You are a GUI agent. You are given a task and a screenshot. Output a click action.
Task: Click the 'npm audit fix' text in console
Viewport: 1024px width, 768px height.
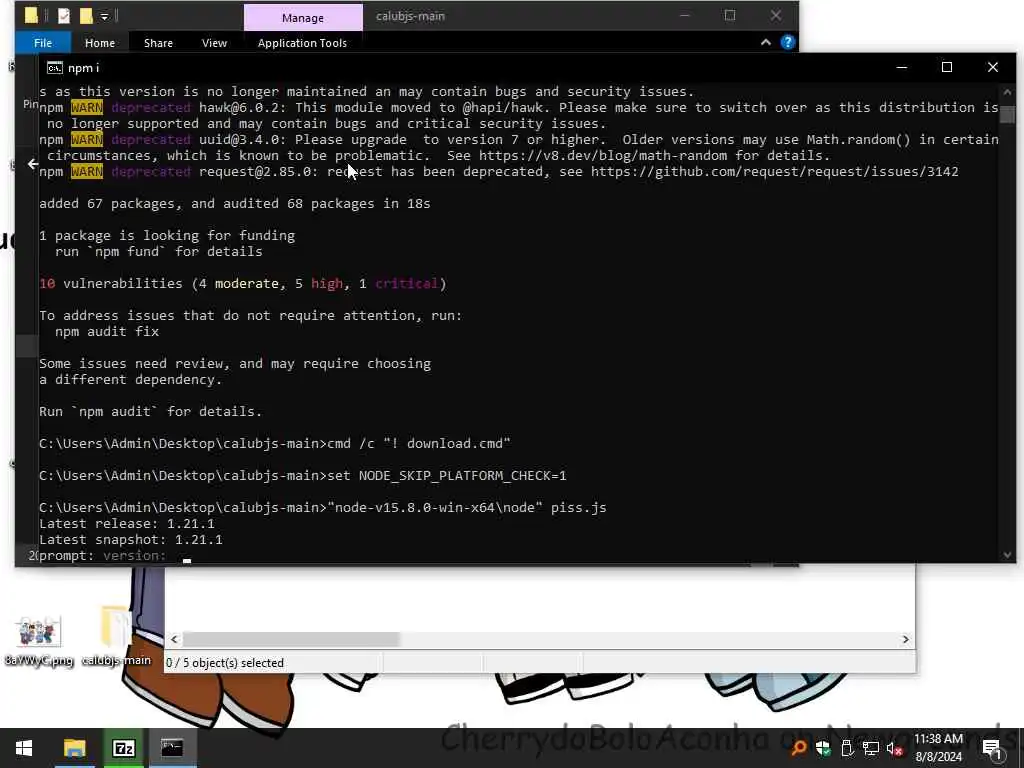107,332
